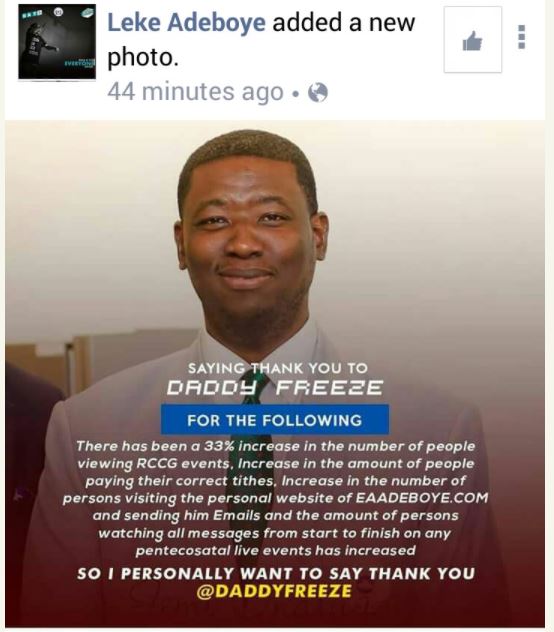The height and width of the screenshot is (632, 554).
Task: Tap the 'SAYING THANK YOU TO' caption line
Action: (278, 368)
